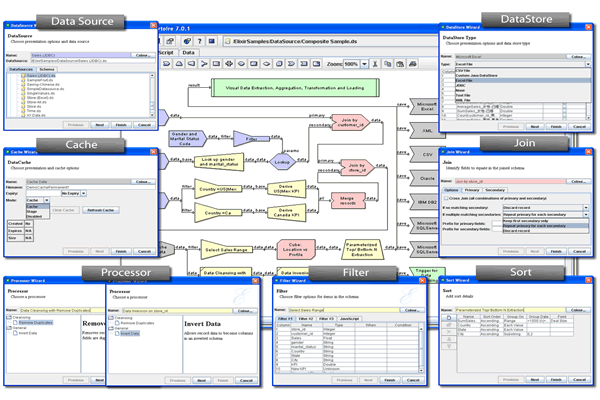The image size is (600, 400).
Task: Click the DataSource list vertical scrollbar
Action: pos(152,95)
